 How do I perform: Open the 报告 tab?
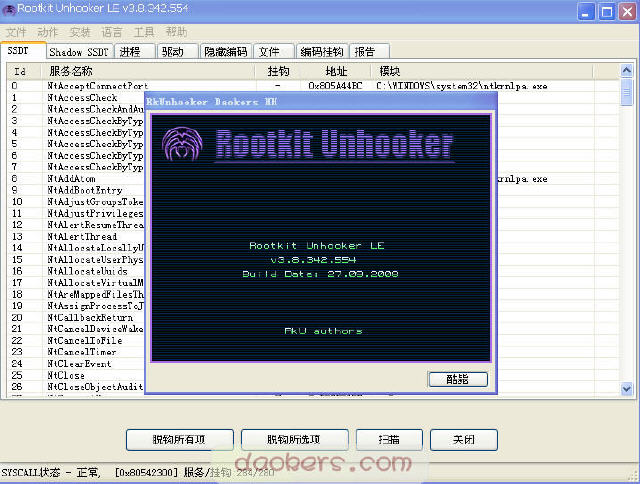point(369,52)
